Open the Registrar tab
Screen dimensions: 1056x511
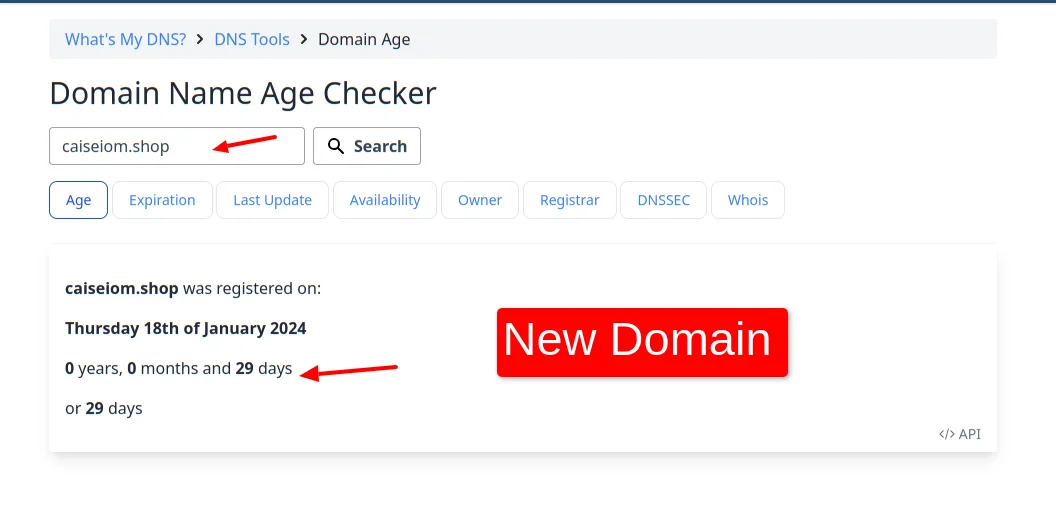point(569,200)
